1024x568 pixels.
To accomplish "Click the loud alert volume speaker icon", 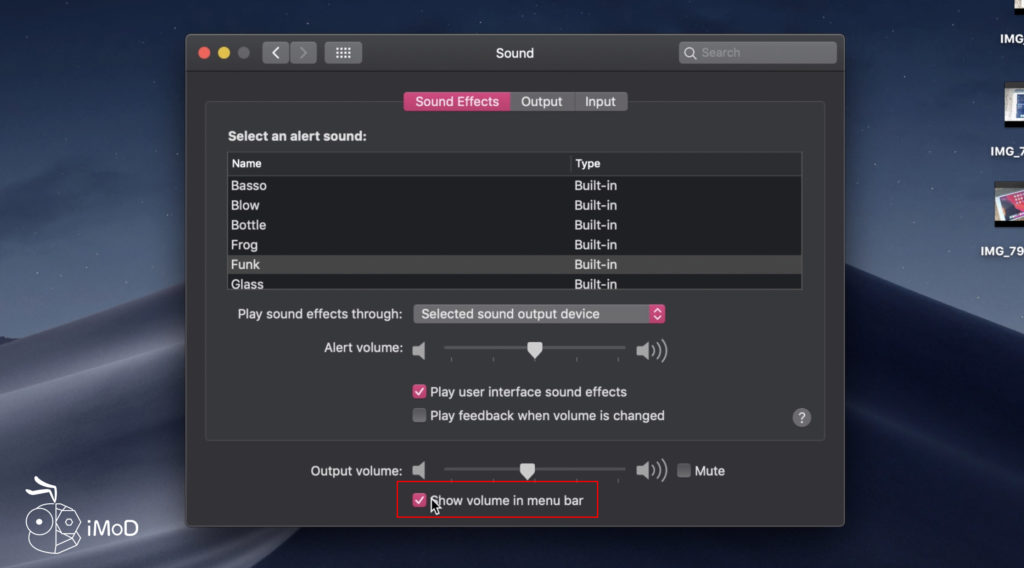I will (x=652, y=351).
